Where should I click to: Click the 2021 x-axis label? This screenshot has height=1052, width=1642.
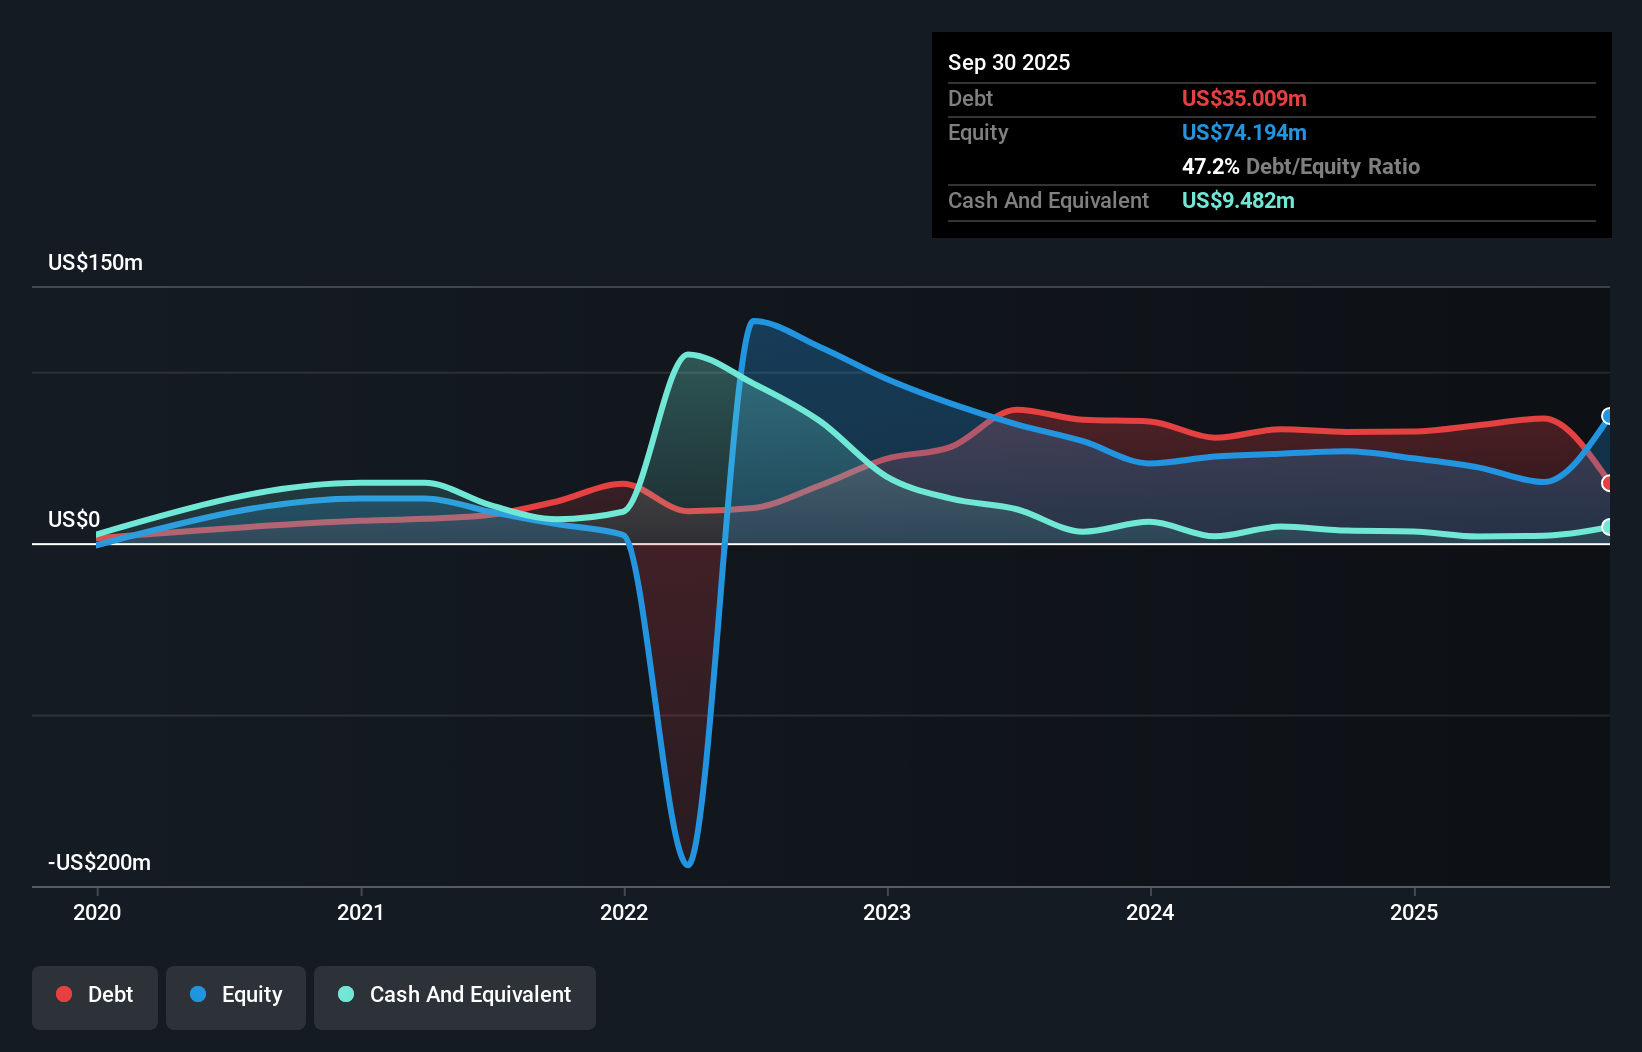[360, 912]
